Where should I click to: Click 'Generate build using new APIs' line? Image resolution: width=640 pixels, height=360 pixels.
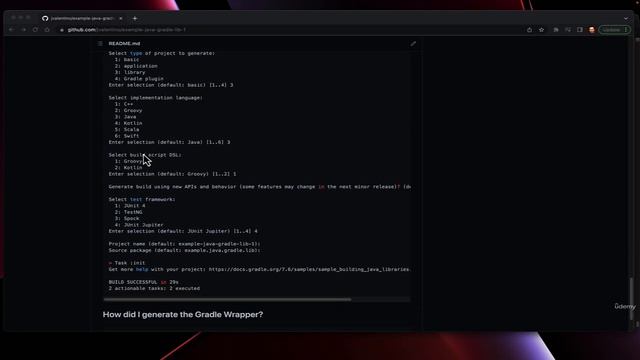pos(260,187)
